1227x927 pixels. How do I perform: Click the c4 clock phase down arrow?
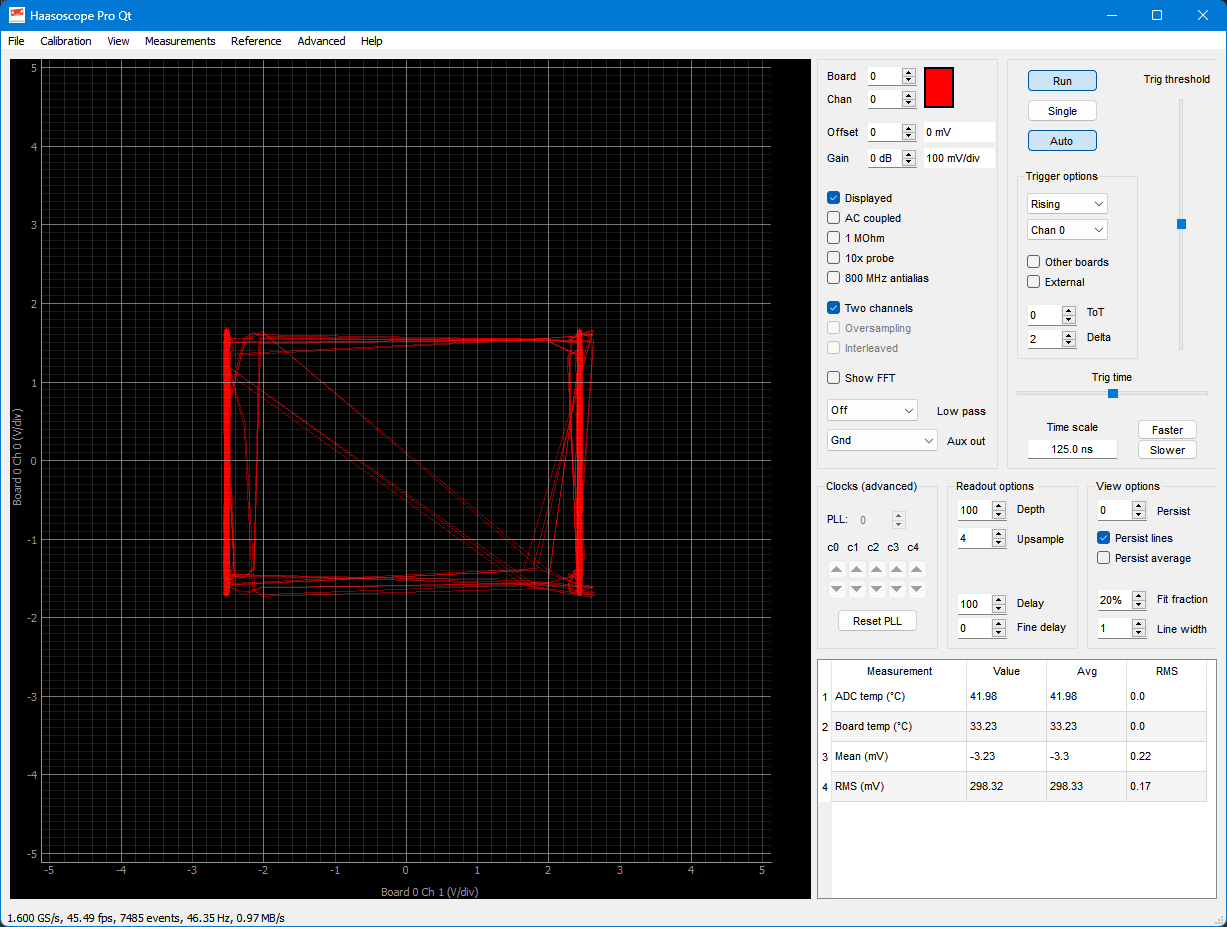pos(917,589)
